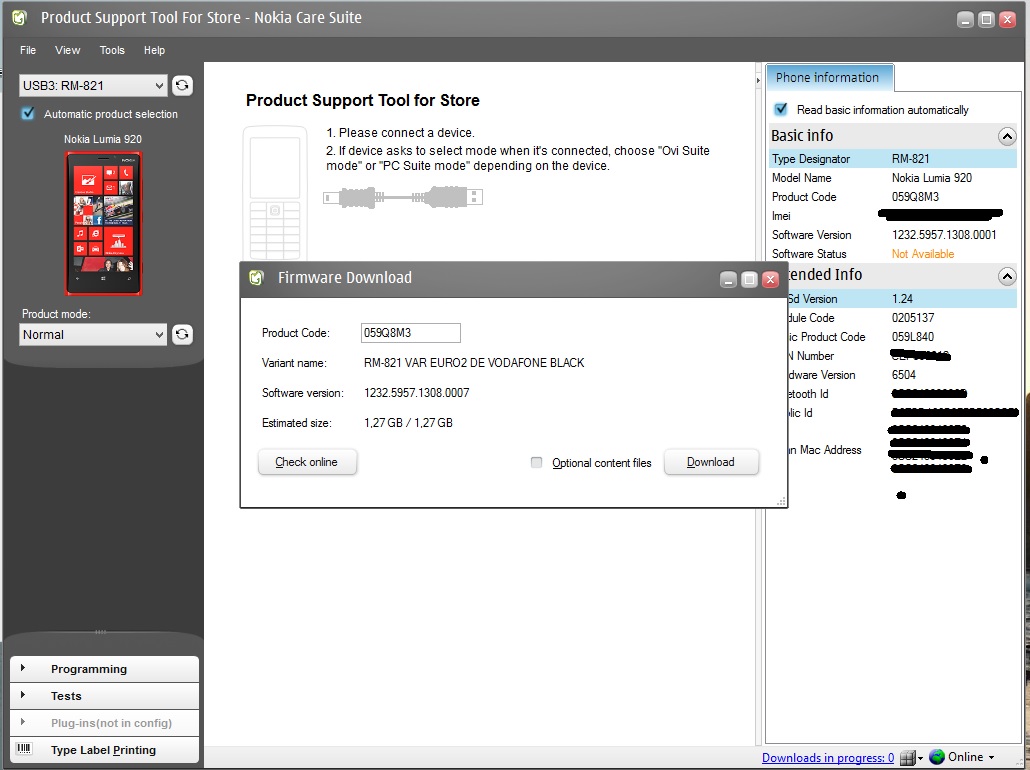Click estimated size 1,27 GB / 1,27 GB
The image size is (1030, 770).
pos(408,423)
